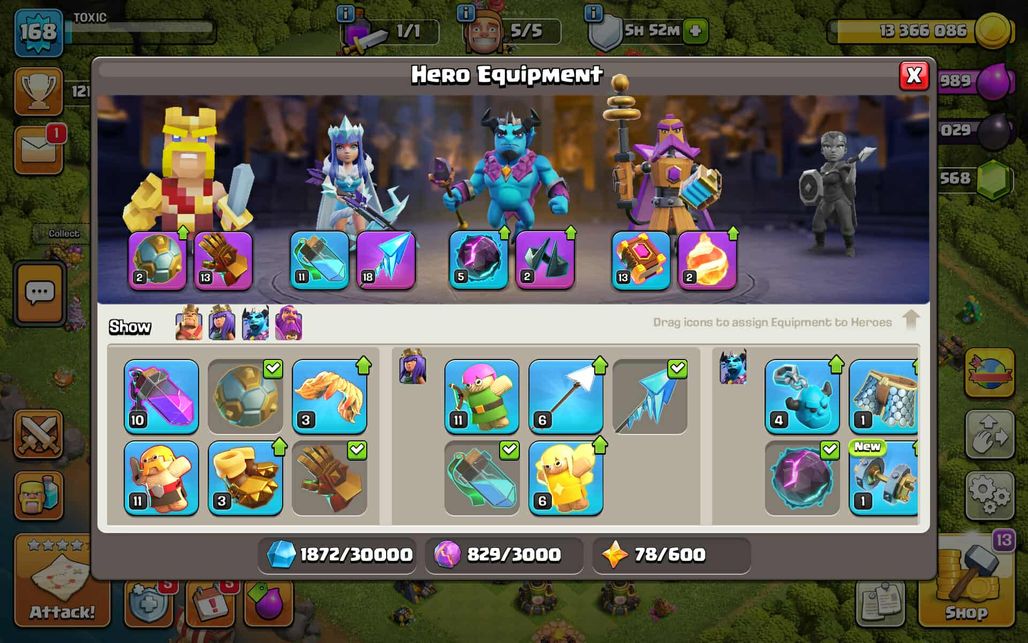
Task: Select the equipment marked New
Action: 884,477
